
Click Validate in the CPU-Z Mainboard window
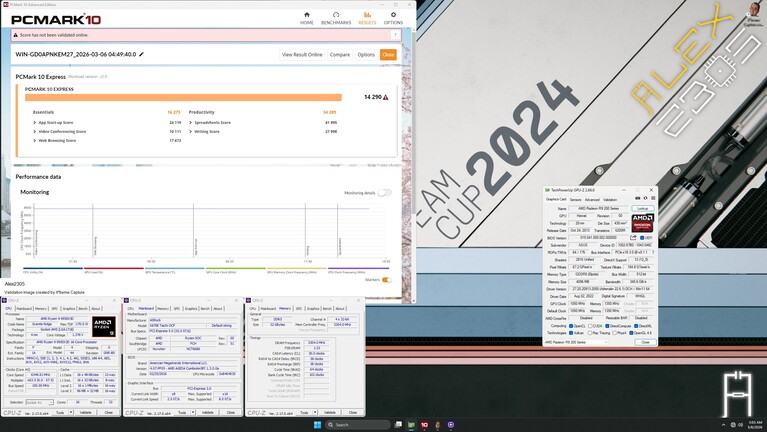click(x=208, y=412)
